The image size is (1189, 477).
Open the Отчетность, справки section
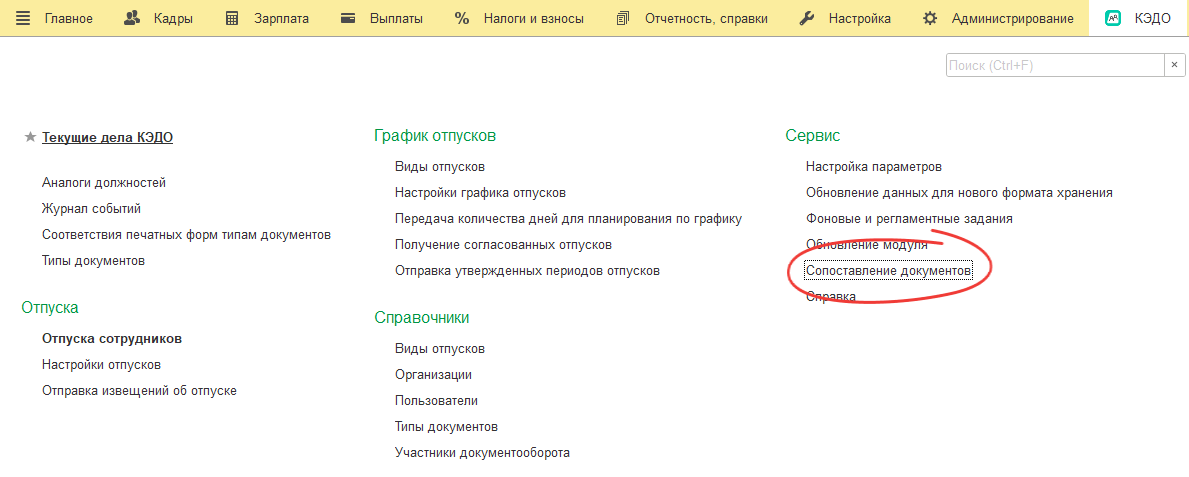tap(706, 18)
